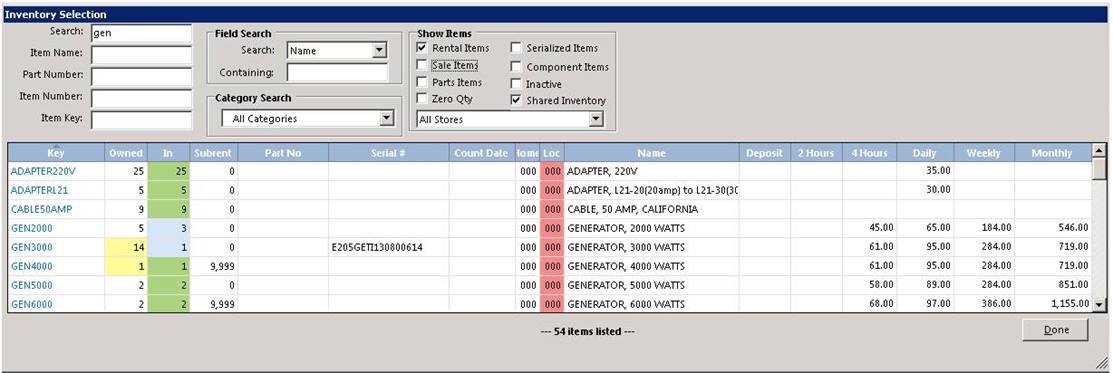Select the ADAPTERL21 key
The image size is (1113, 373).
(x=40, y=190)
